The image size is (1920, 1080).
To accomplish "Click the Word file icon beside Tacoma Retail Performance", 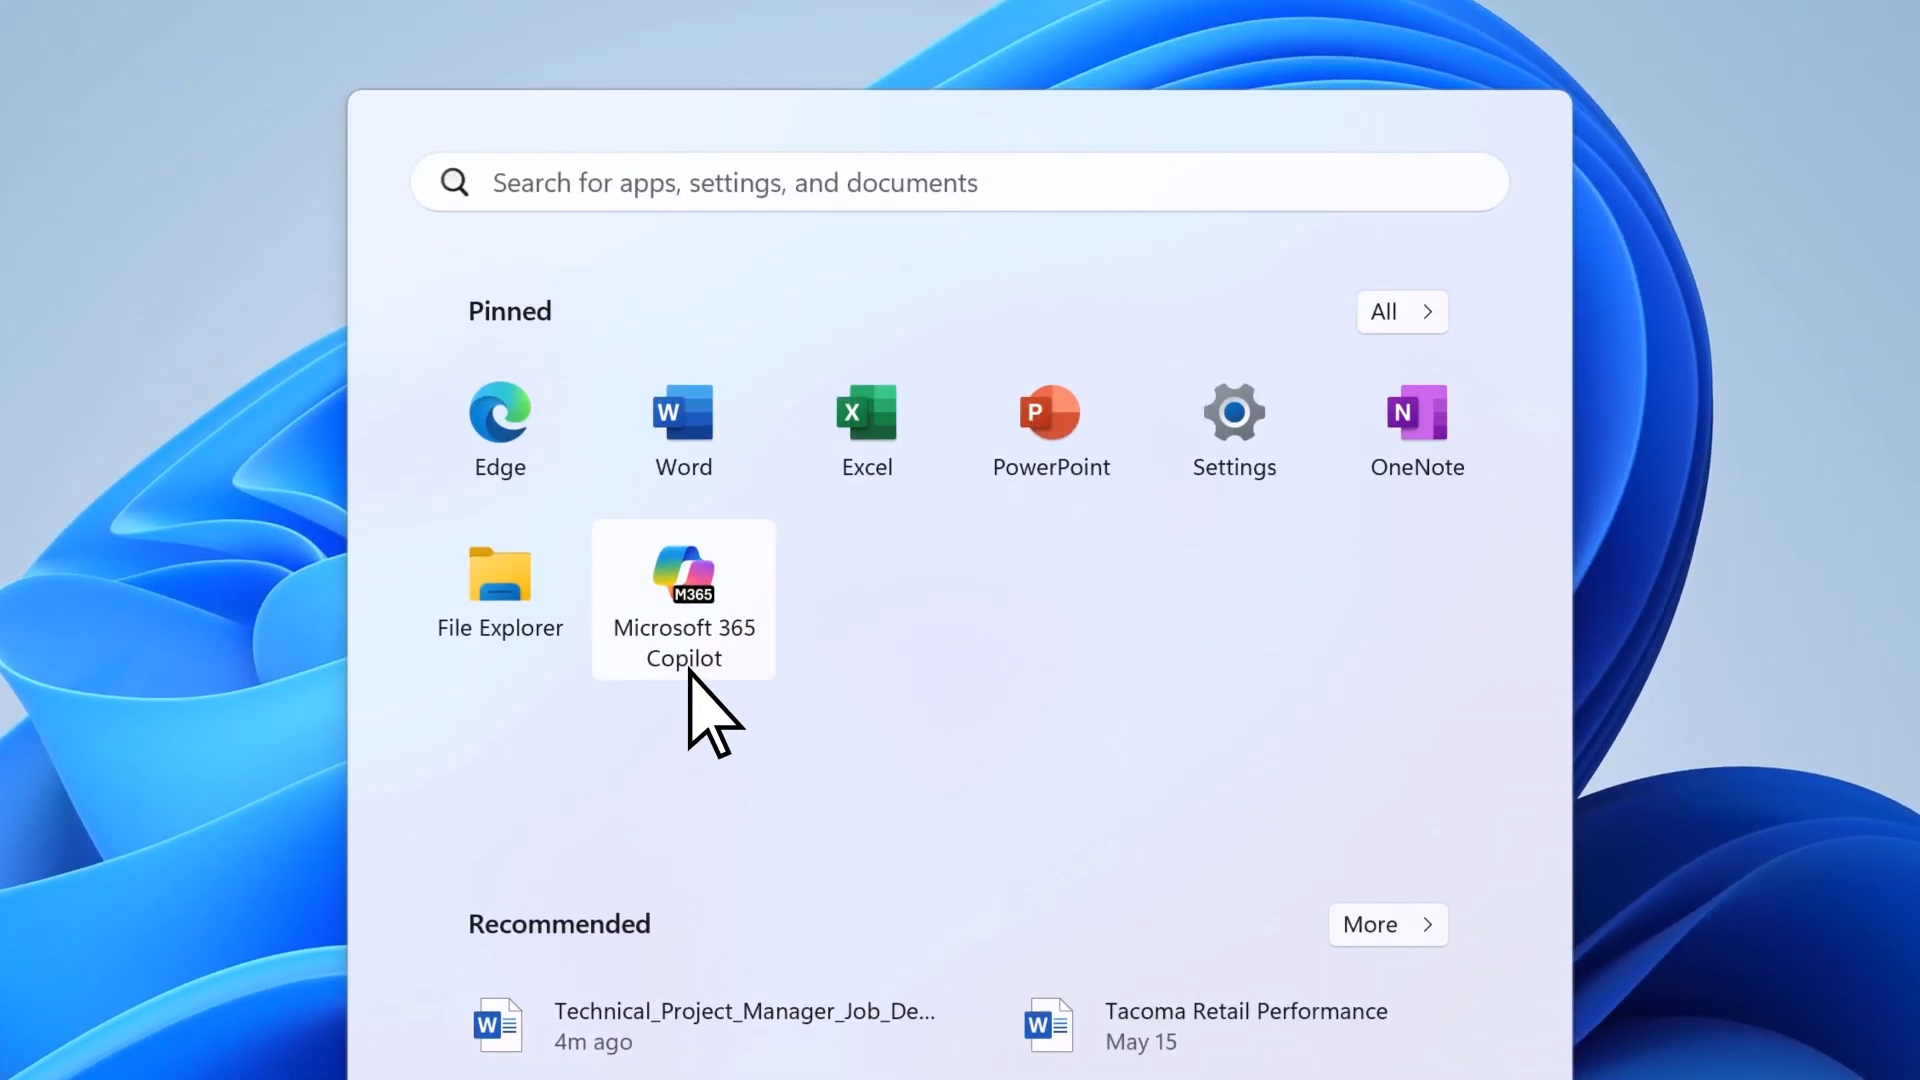I will (x=1049, y=1026).
